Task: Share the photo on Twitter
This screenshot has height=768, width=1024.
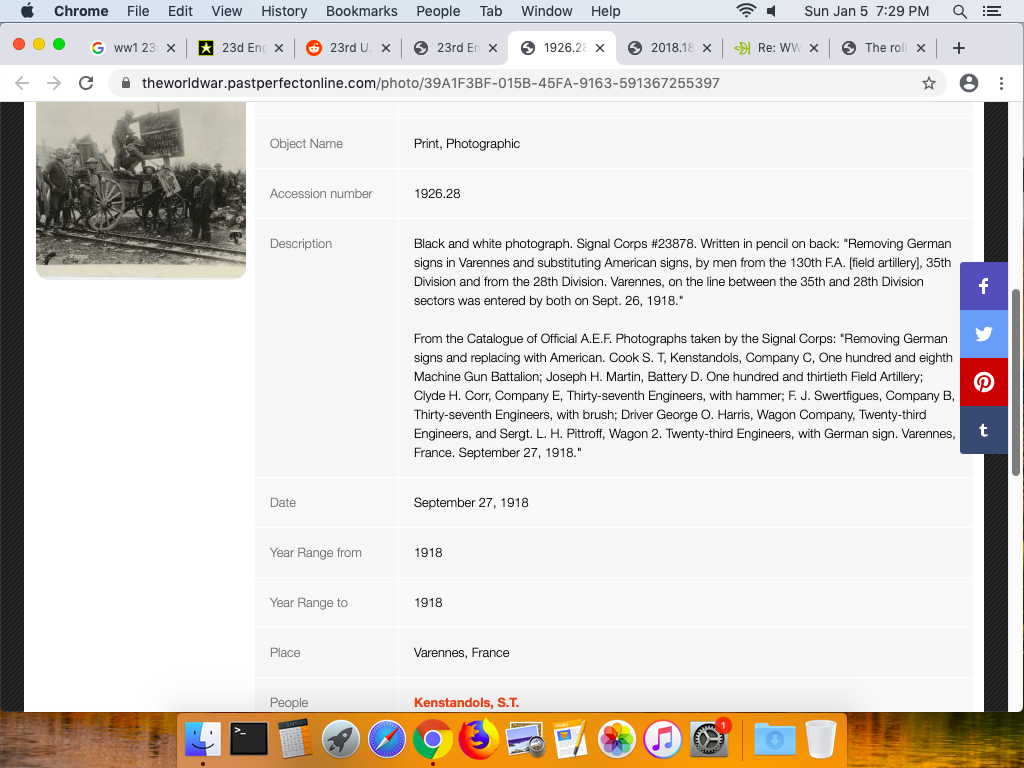Action: 984,334
